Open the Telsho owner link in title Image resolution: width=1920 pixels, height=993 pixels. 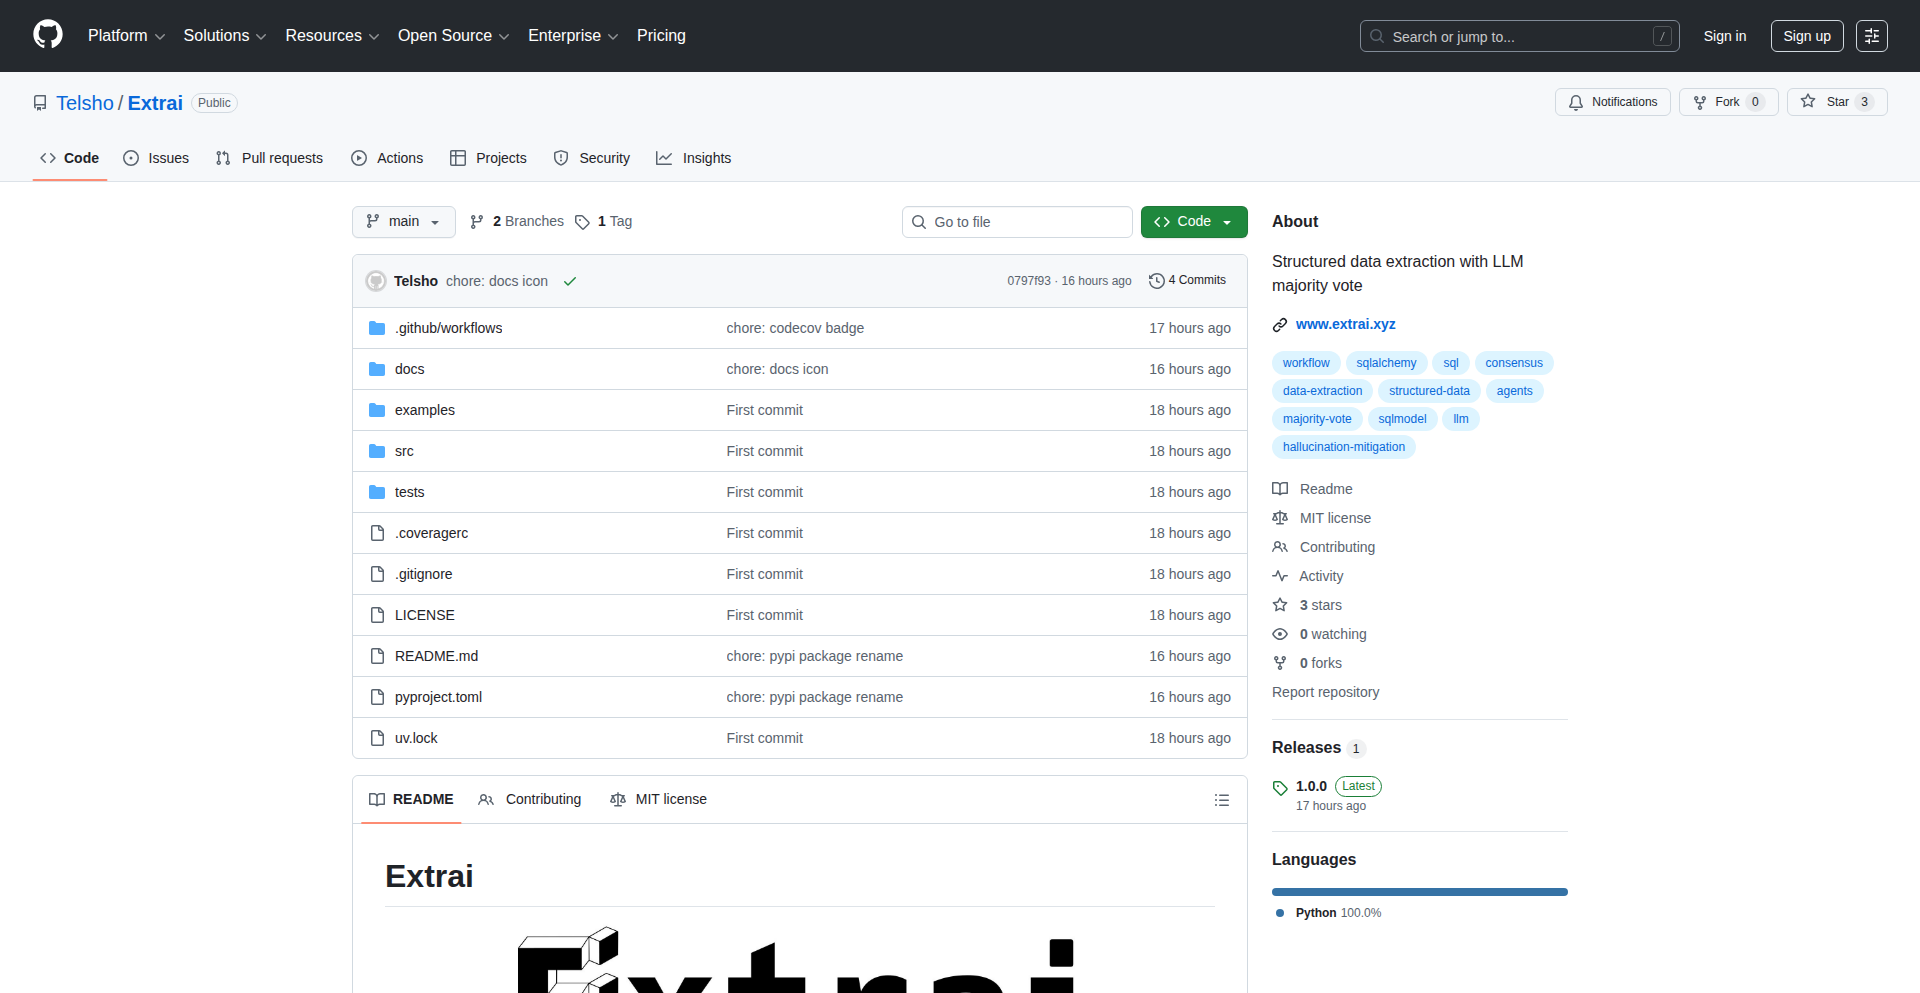click(x=85, y=103)
